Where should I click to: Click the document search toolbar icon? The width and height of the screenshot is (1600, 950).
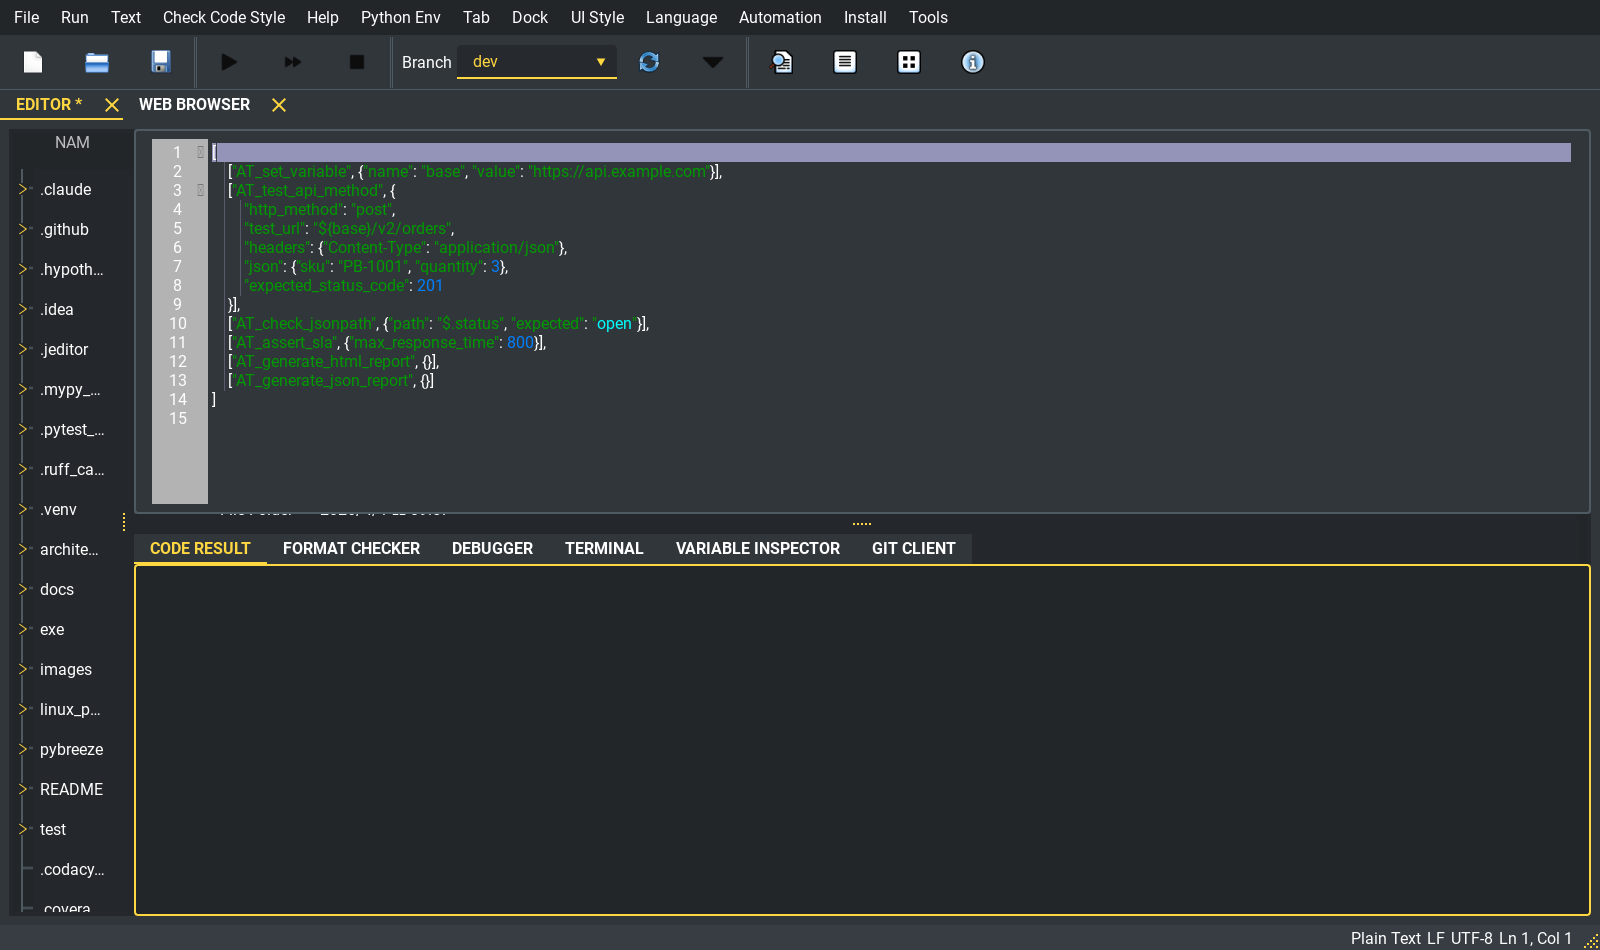point(781,62)
